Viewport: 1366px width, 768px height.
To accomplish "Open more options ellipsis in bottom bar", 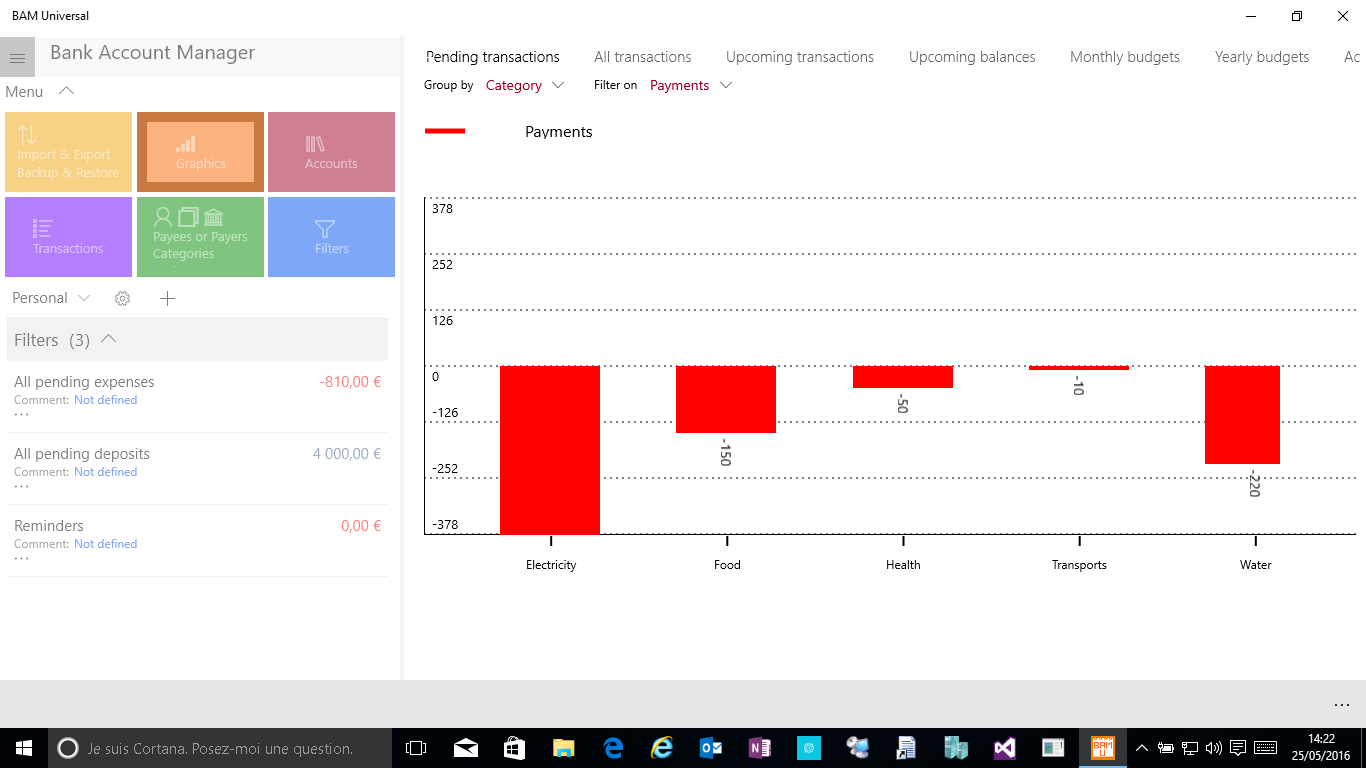I will [1341, 704].
